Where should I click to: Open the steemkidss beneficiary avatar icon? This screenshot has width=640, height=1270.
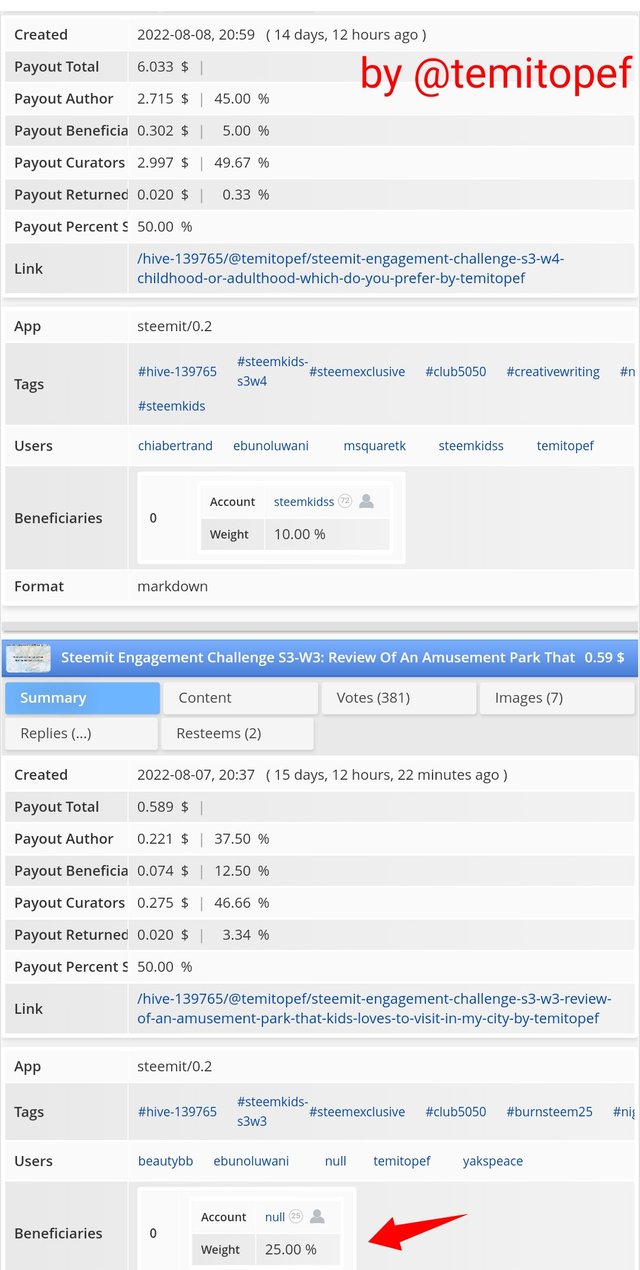click(366, 501)
